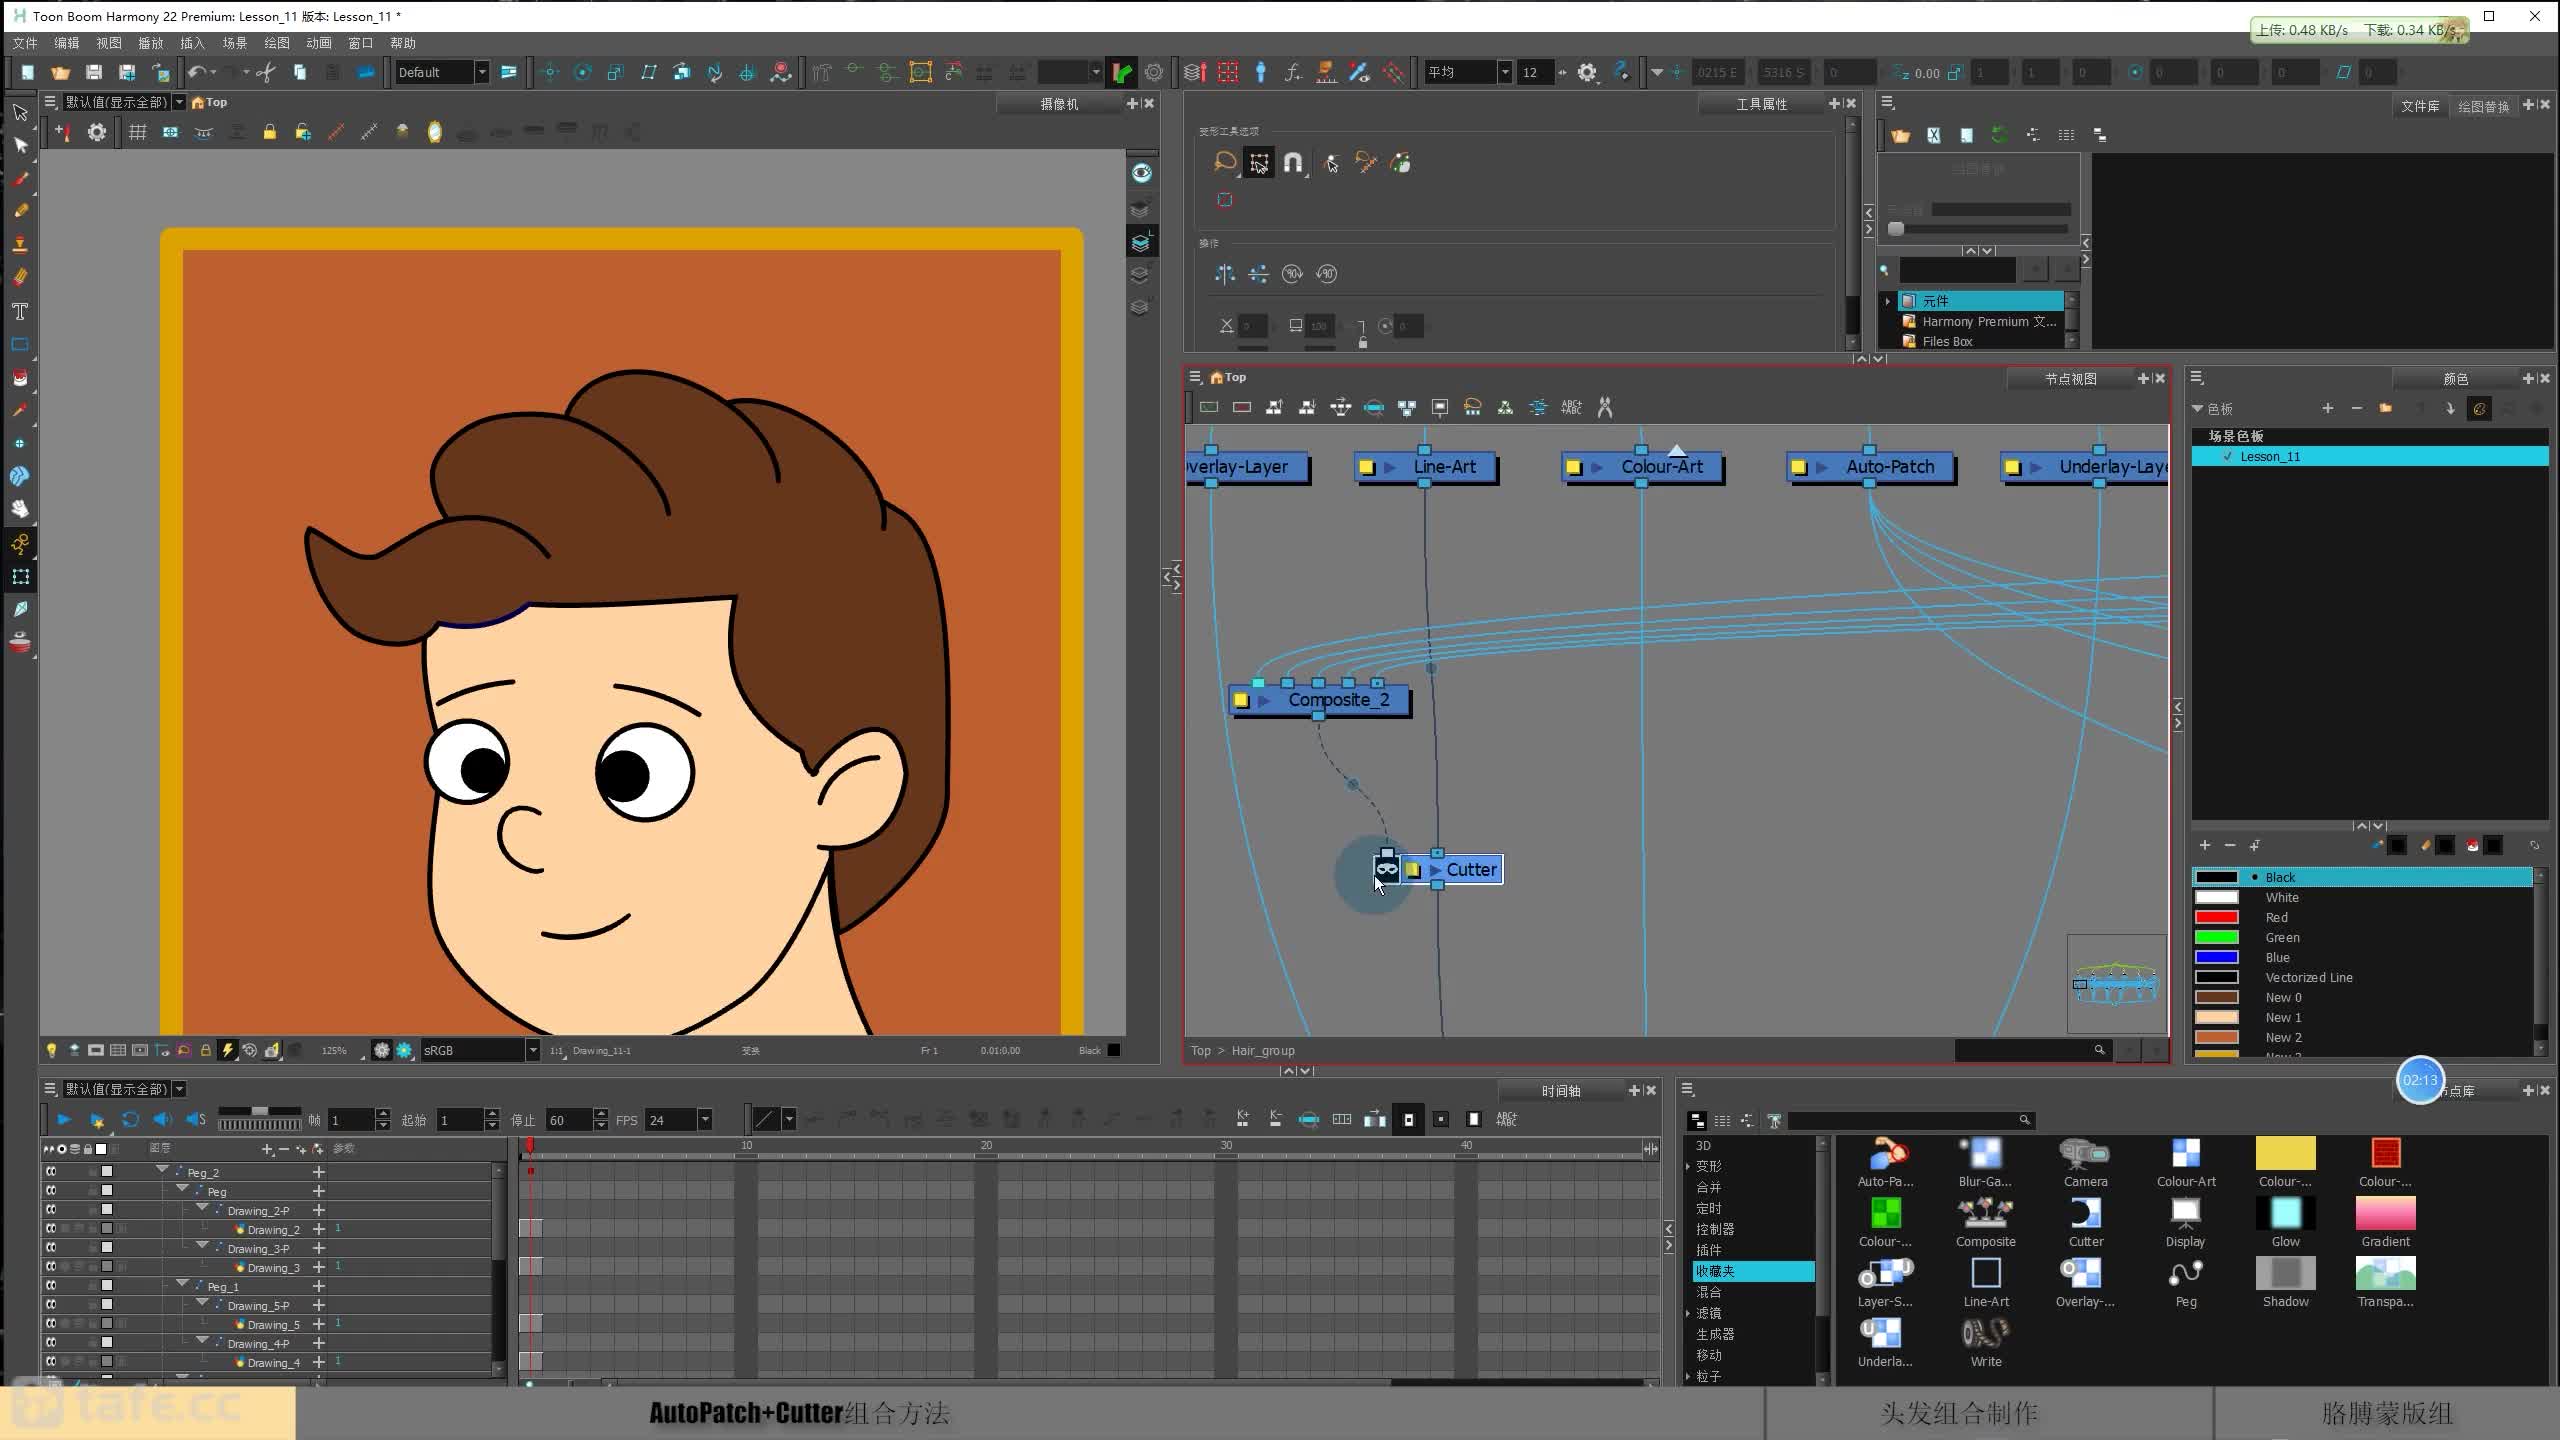Select the Lasso option in tool properties
This screenshot has width=2560, height=1440.
tap(1225, 162)
